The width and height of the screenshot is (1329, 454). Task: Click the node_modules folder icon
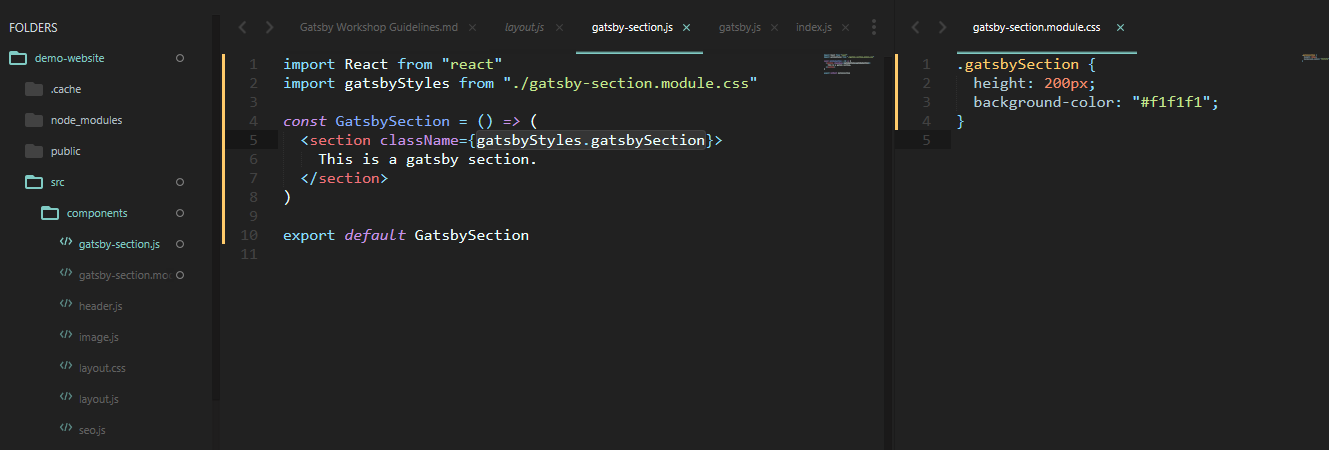pos(33,120)
